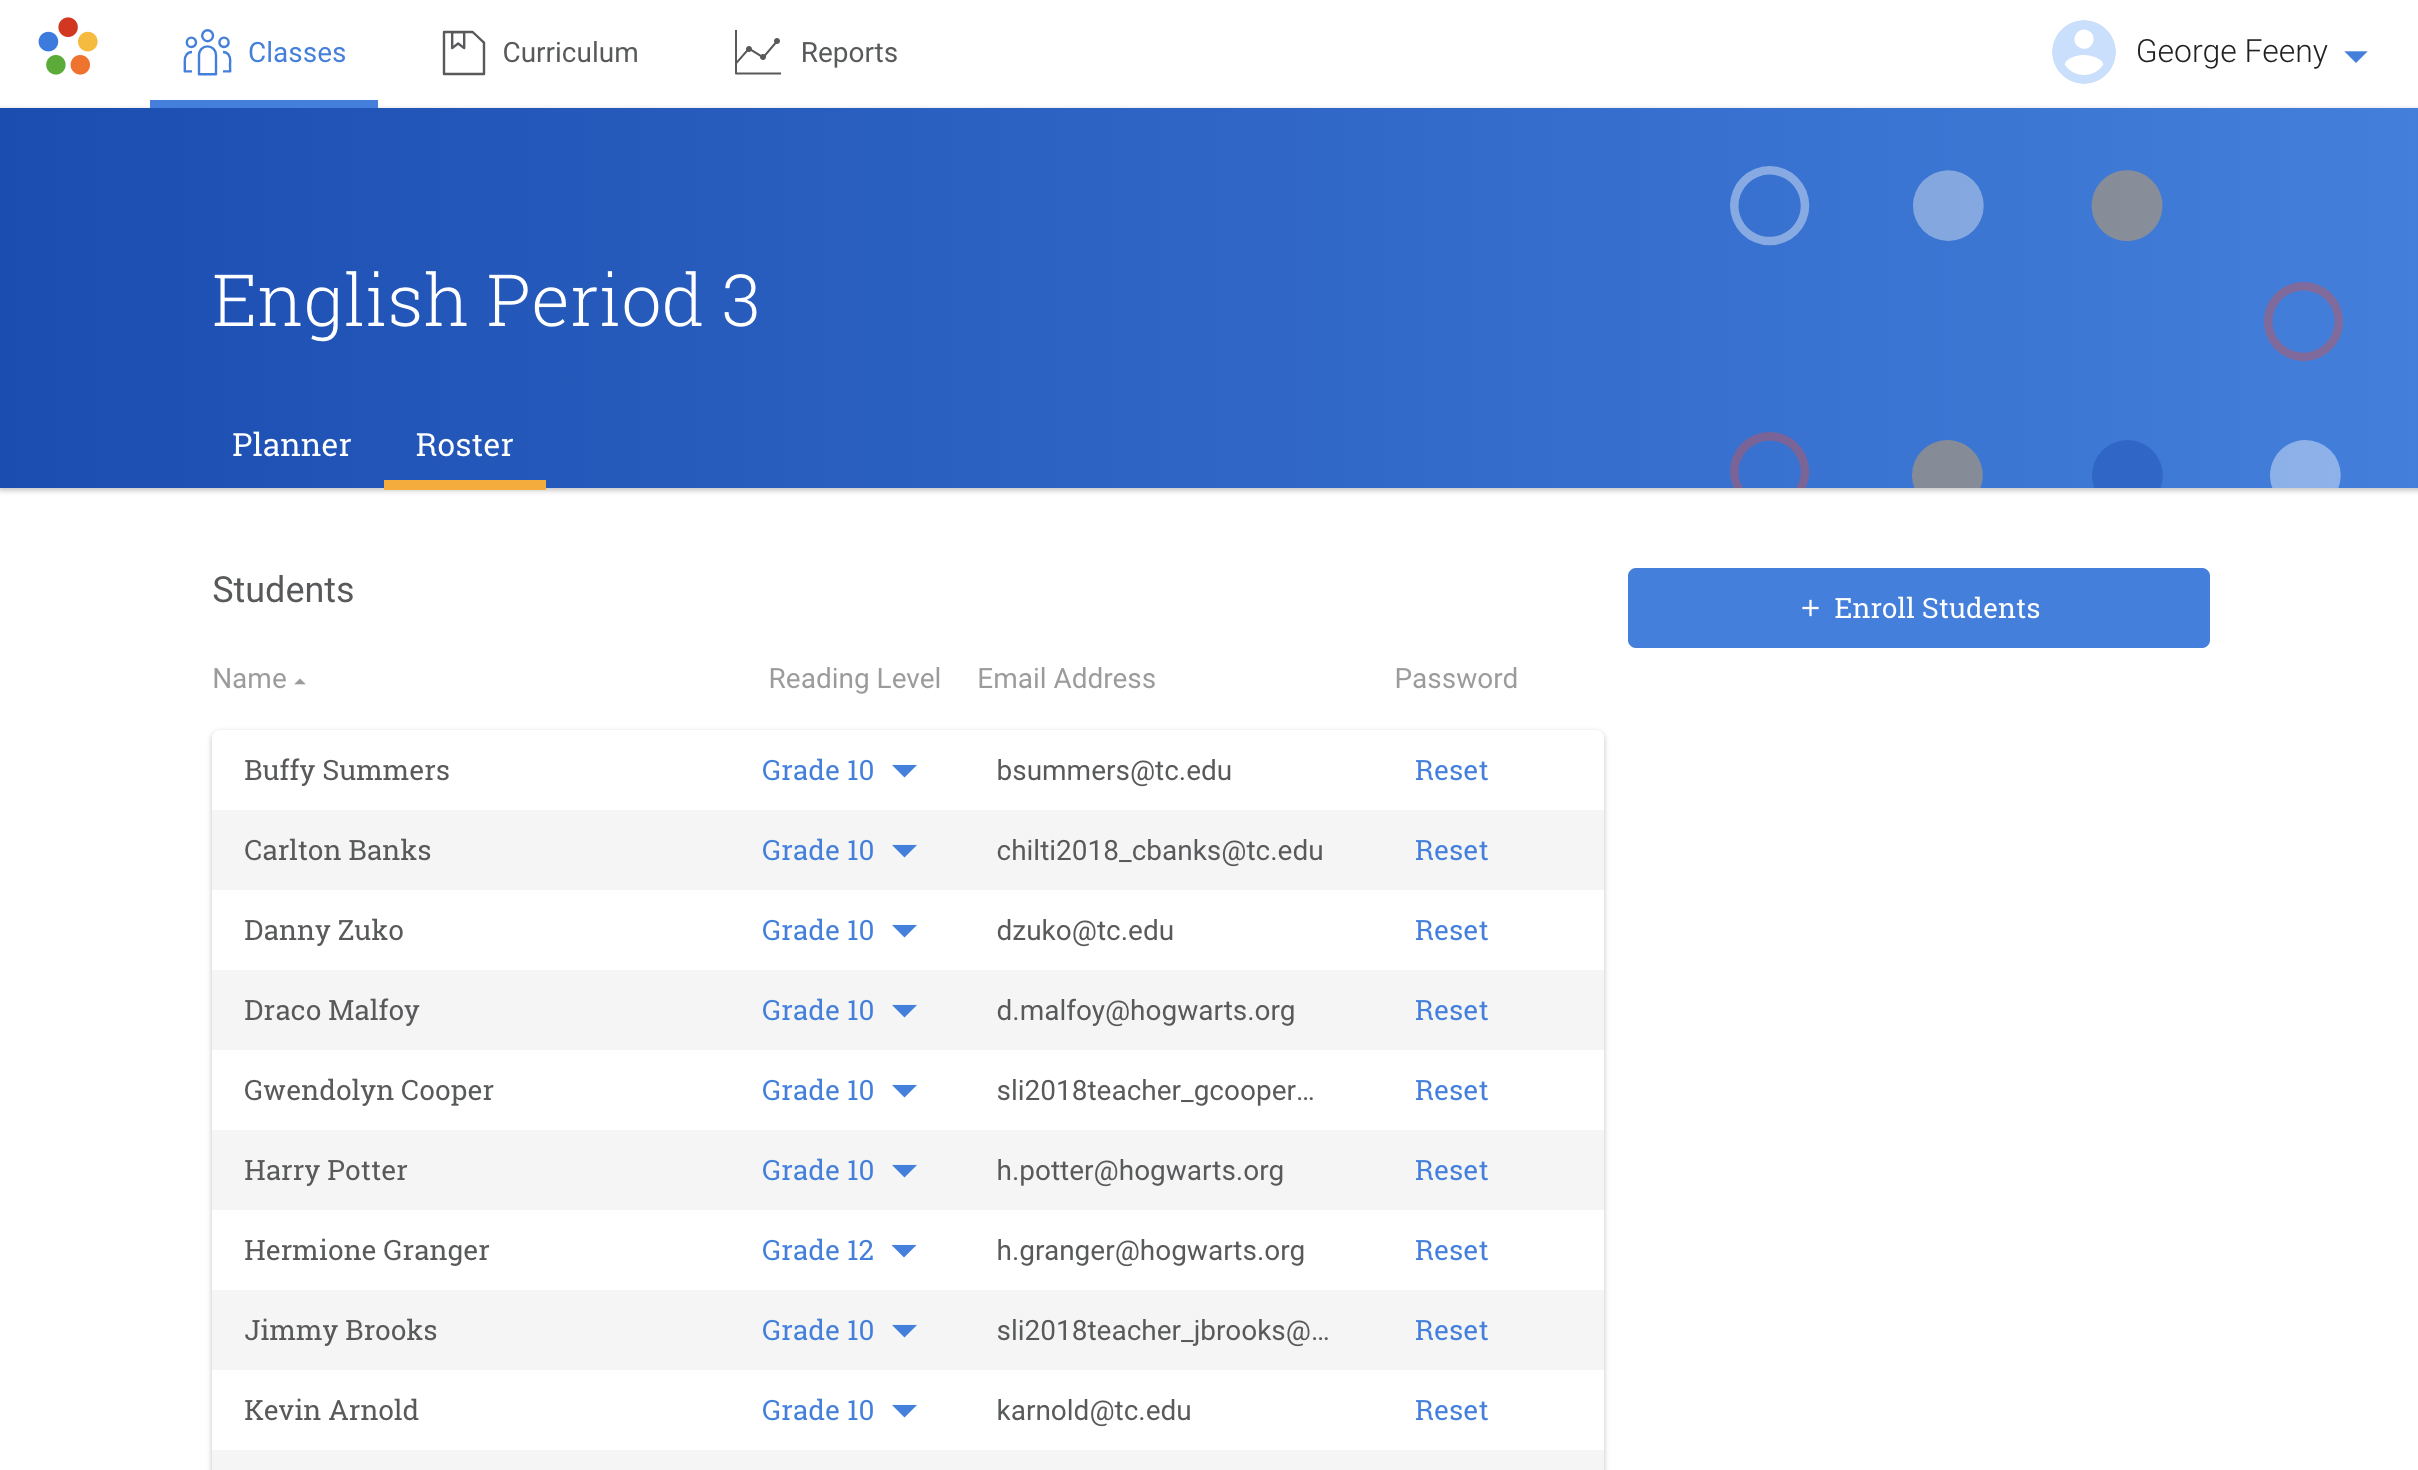Click email d.malfoy@hogwarts.org
Viewport: 2418px width, 1470px height.
[1146, 1011]
